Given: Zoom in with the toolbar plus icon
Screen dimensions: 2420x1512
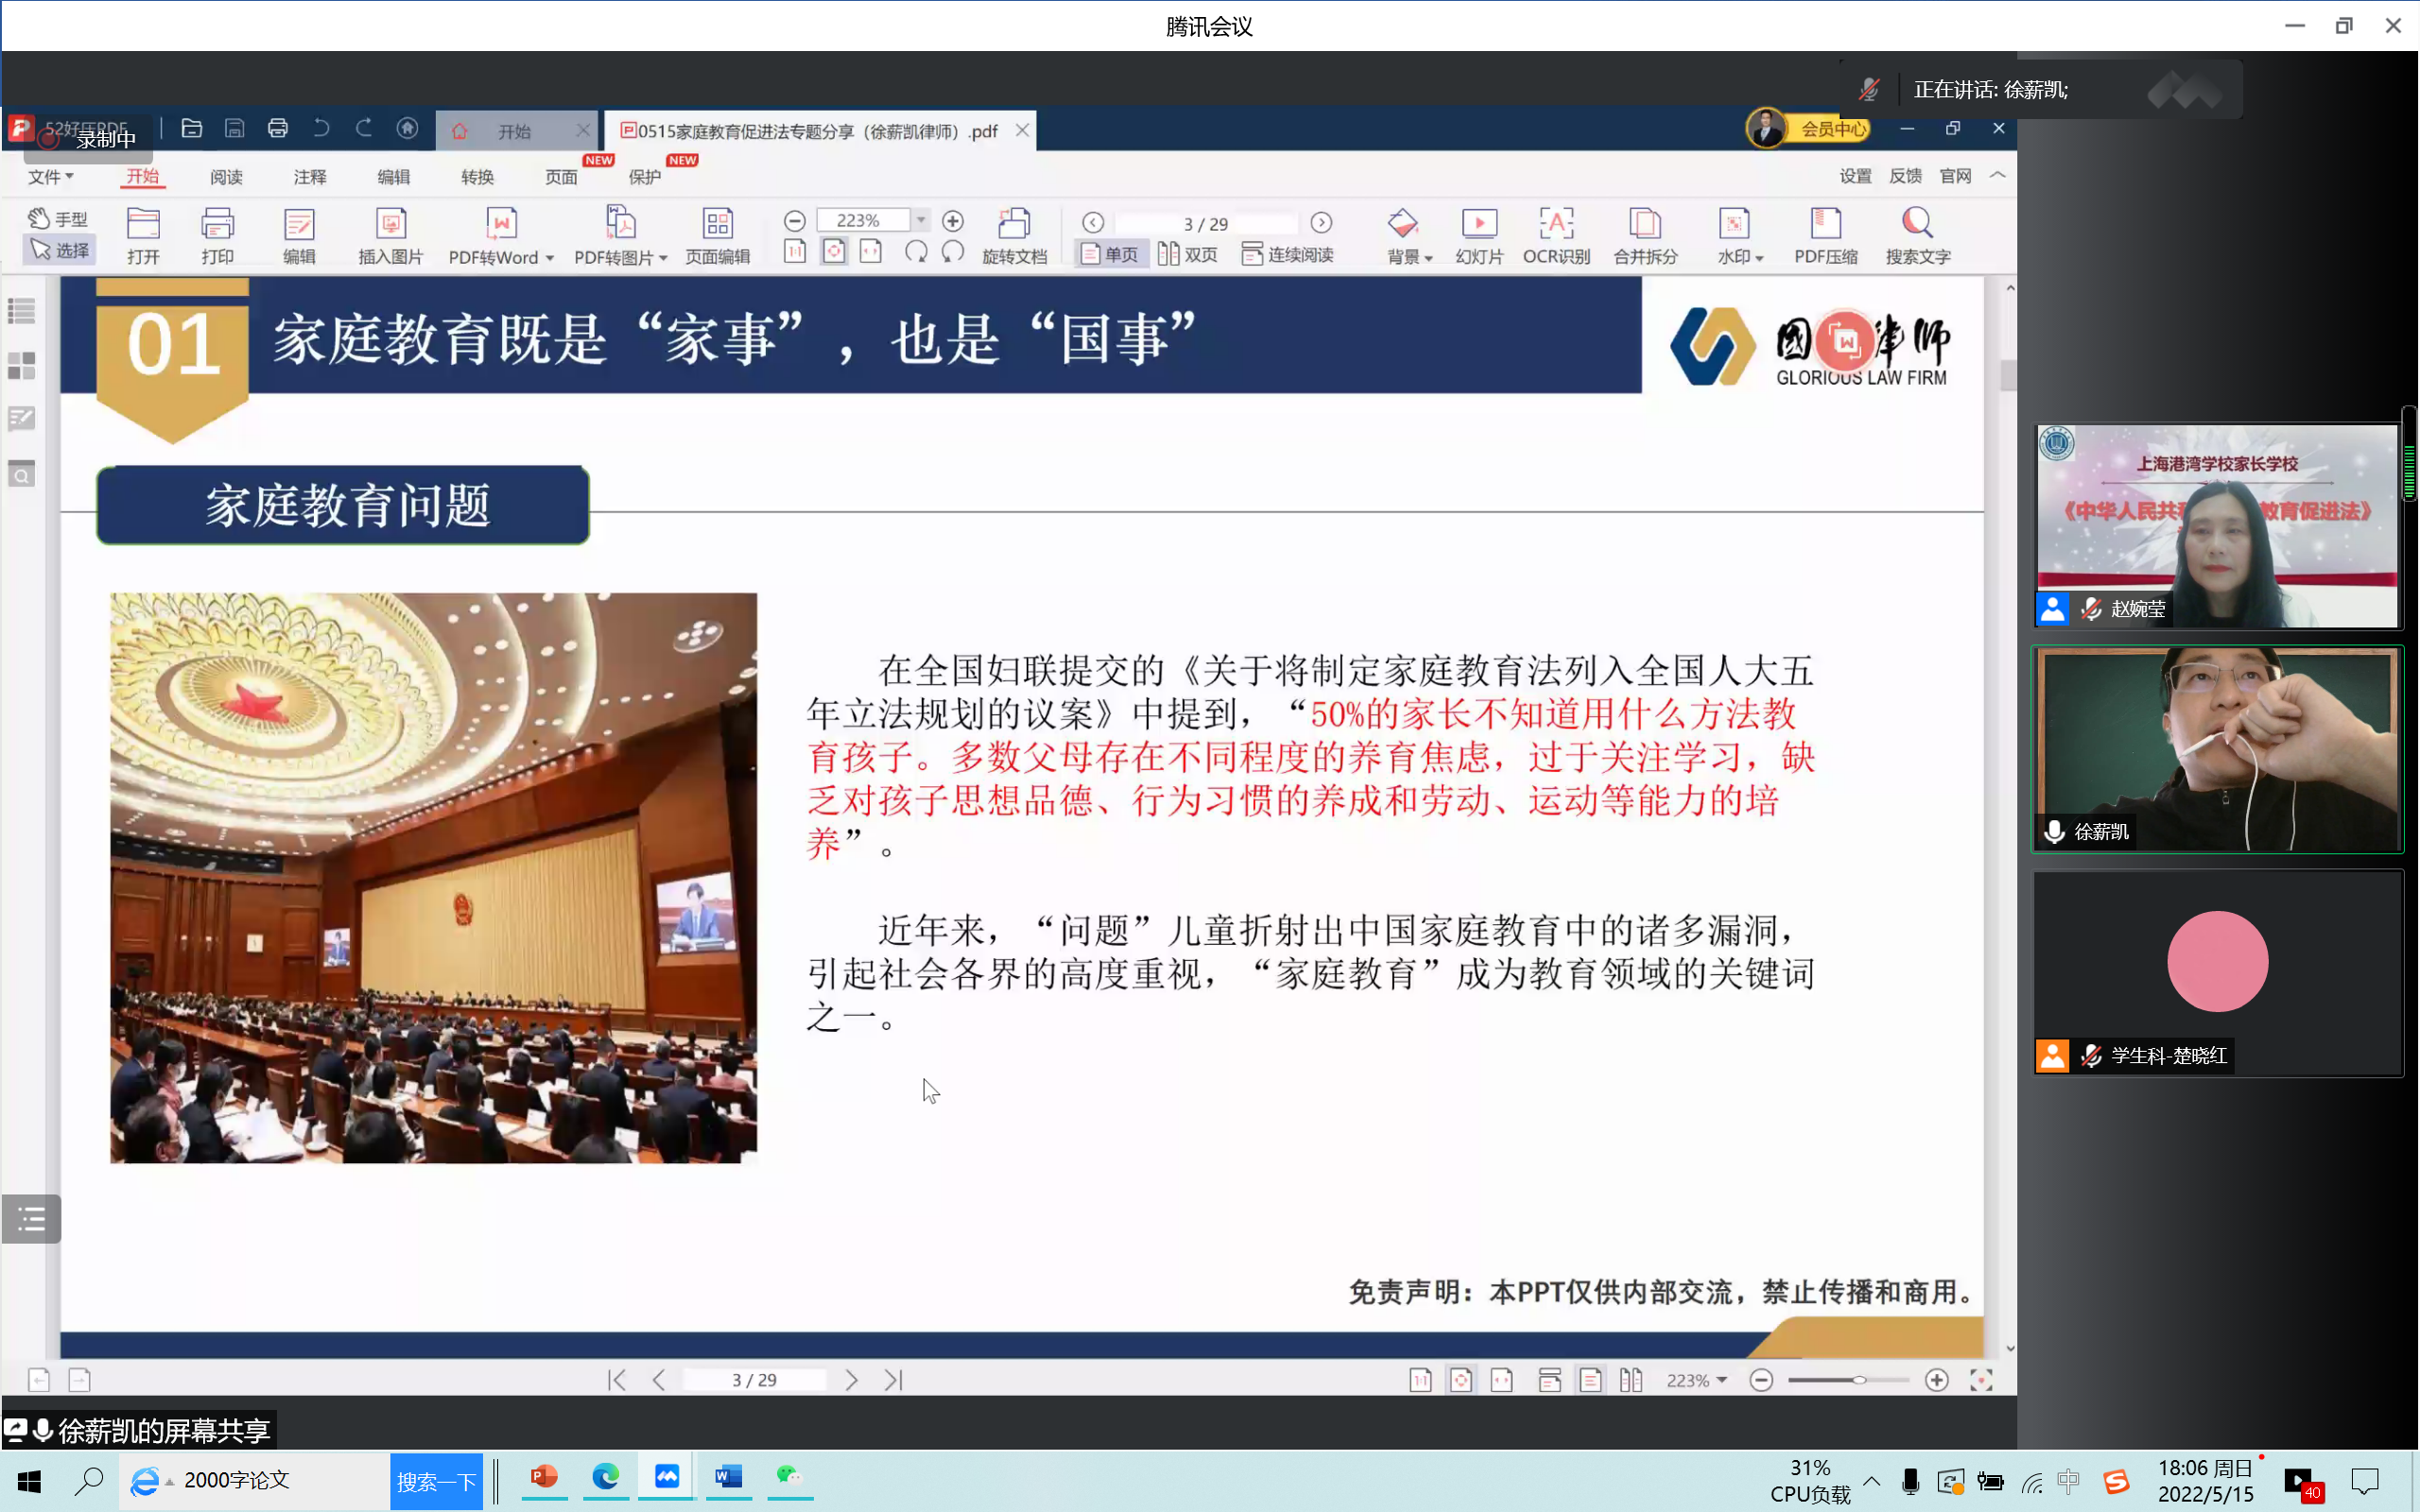Looking at the screenshot, I should pos(953,221).
